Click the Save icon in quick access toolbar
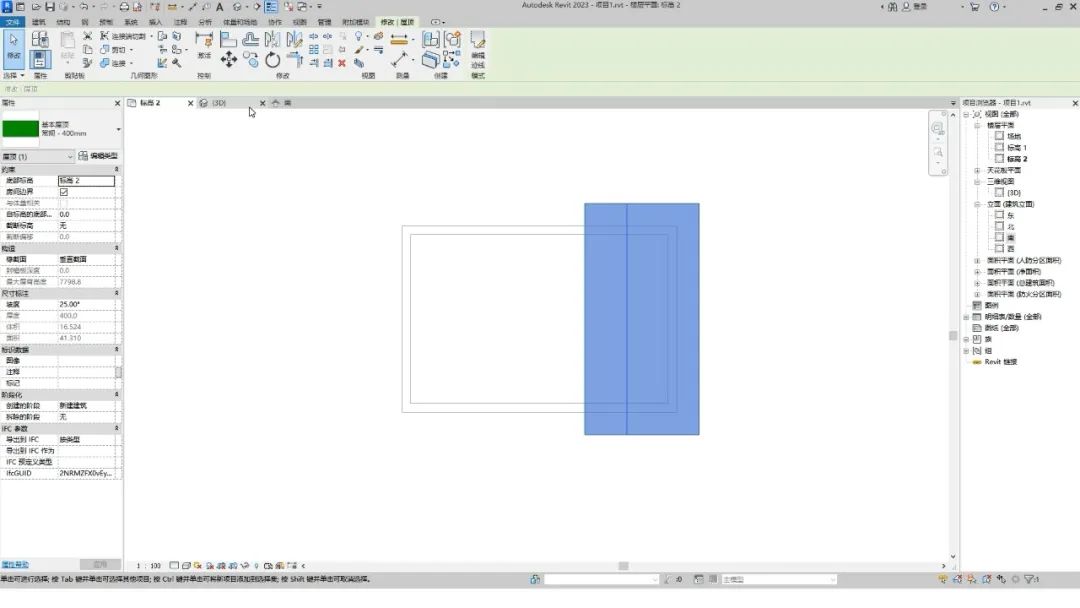 tap(49, 7)
